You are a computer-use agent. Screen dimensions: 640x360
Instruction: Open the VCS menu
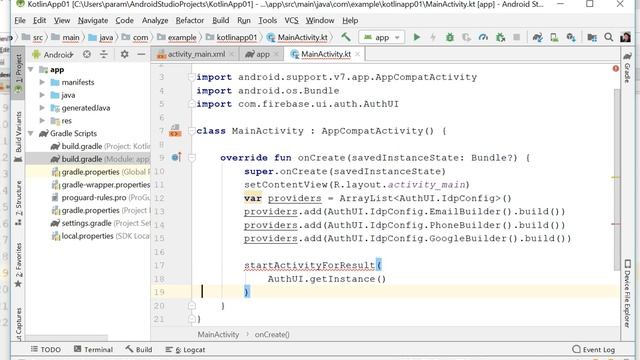(291, 20)
